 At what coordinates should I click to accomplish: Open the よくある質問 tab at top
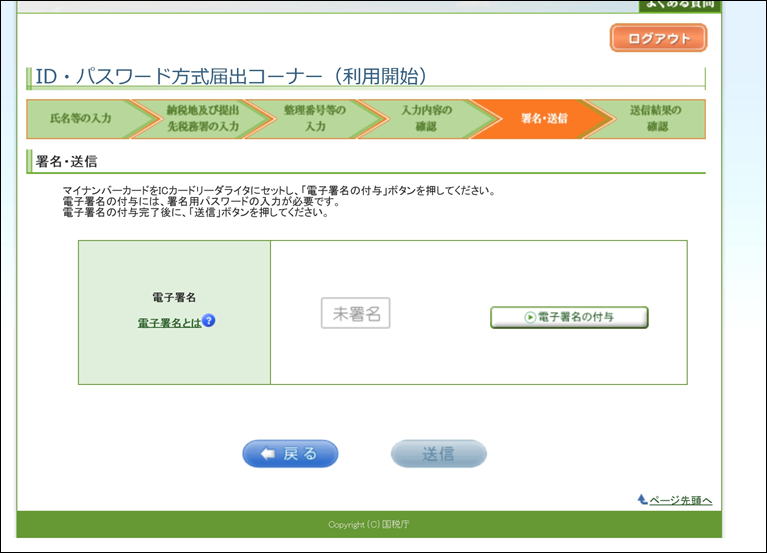(680, 5)
